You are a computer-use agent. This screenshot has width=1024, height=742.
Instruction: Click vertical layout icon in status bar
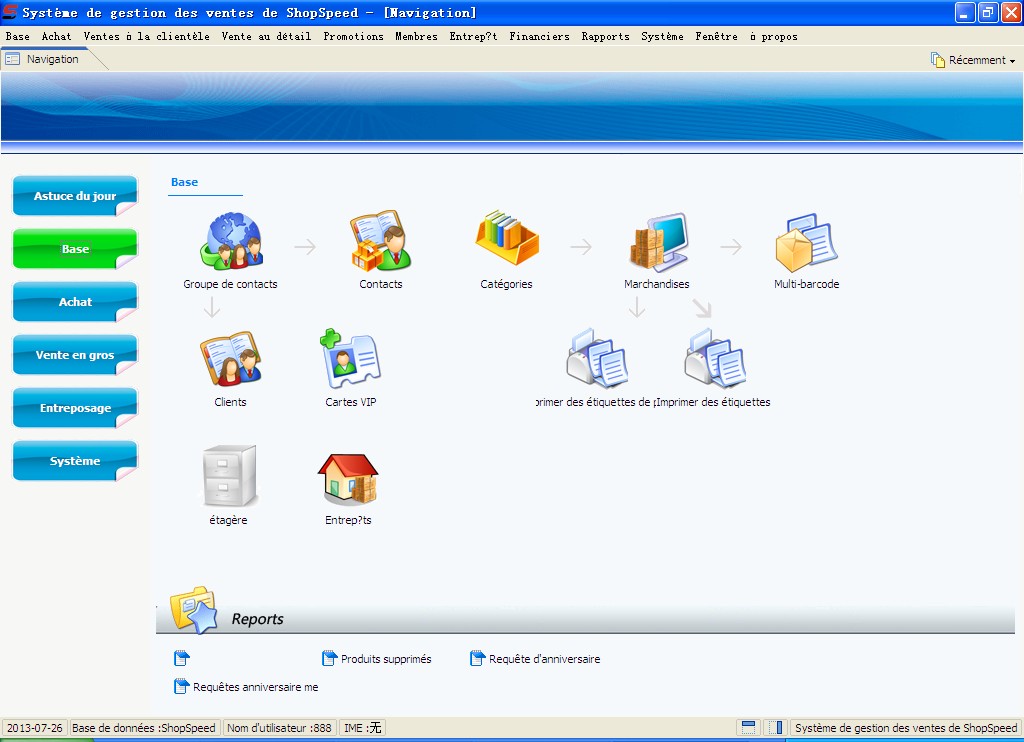click(x=775, y=727)
